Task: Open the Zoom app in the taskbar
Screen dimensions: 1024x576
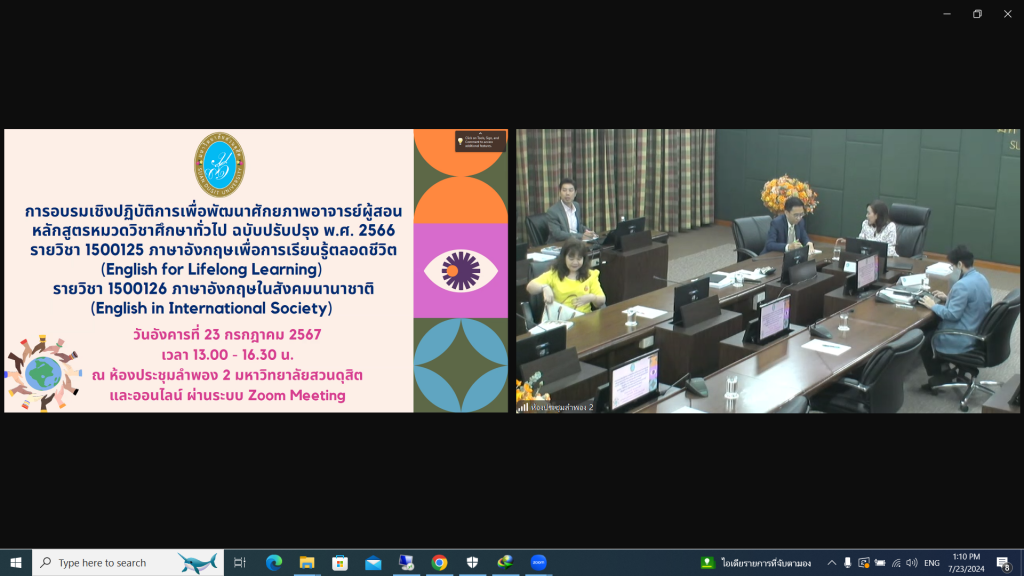Action: [539, 563]
